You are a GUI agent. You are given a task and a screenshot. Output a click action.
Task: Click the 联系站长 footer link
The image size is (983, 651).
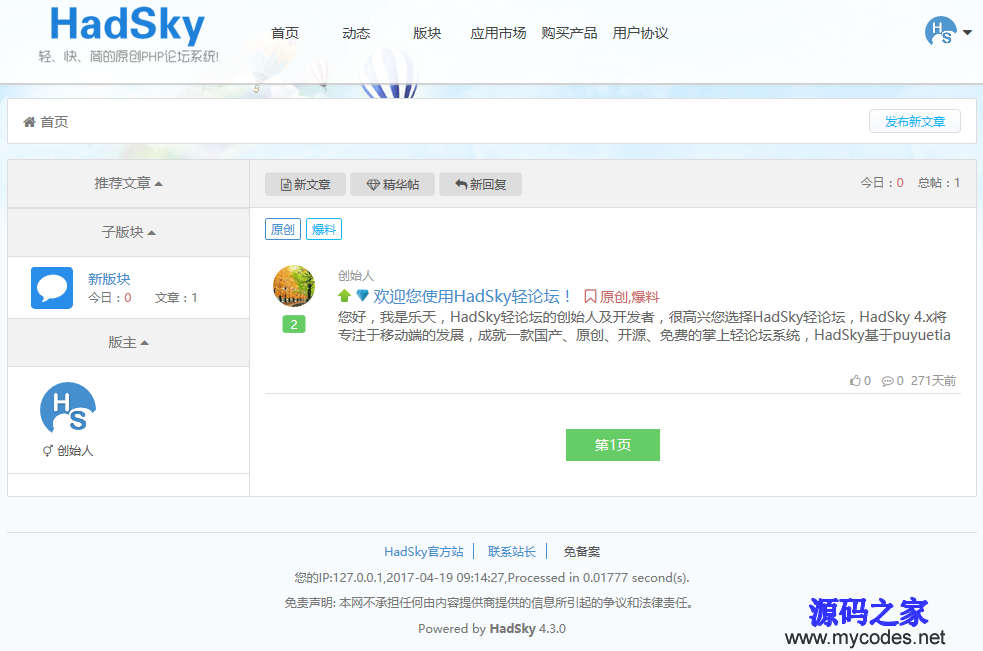tap(512, 552)
